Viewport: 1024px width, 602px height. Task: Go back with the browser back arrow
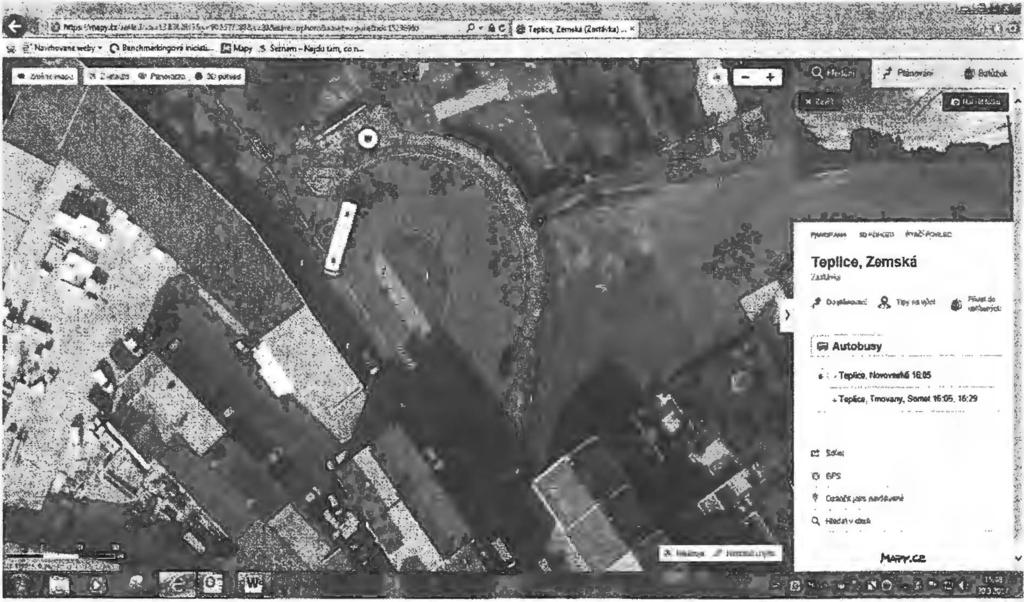(16, 26)
